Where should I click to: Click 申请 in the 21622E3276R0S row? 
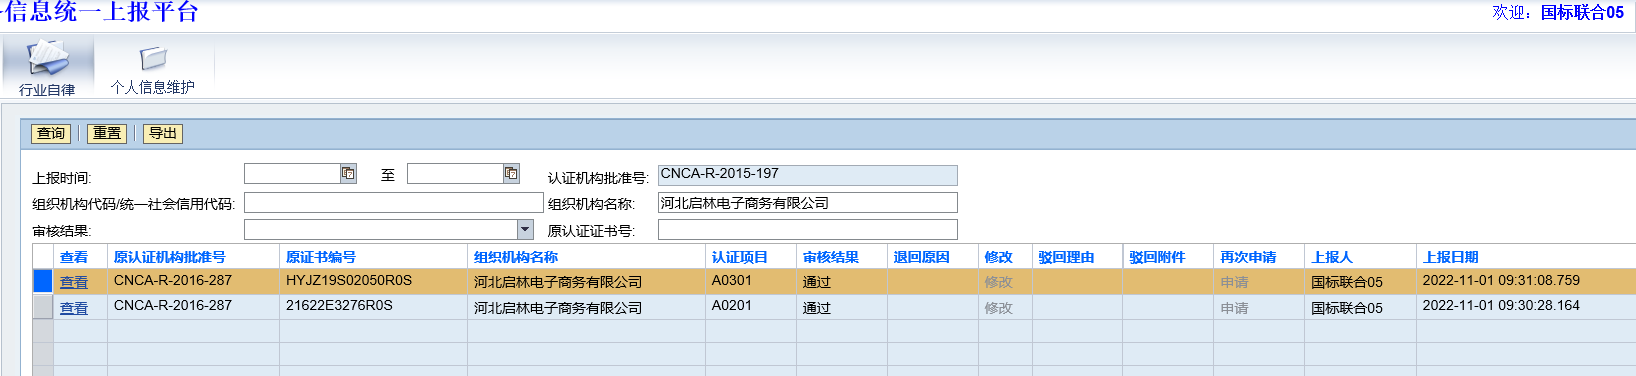coord(1234,308)
